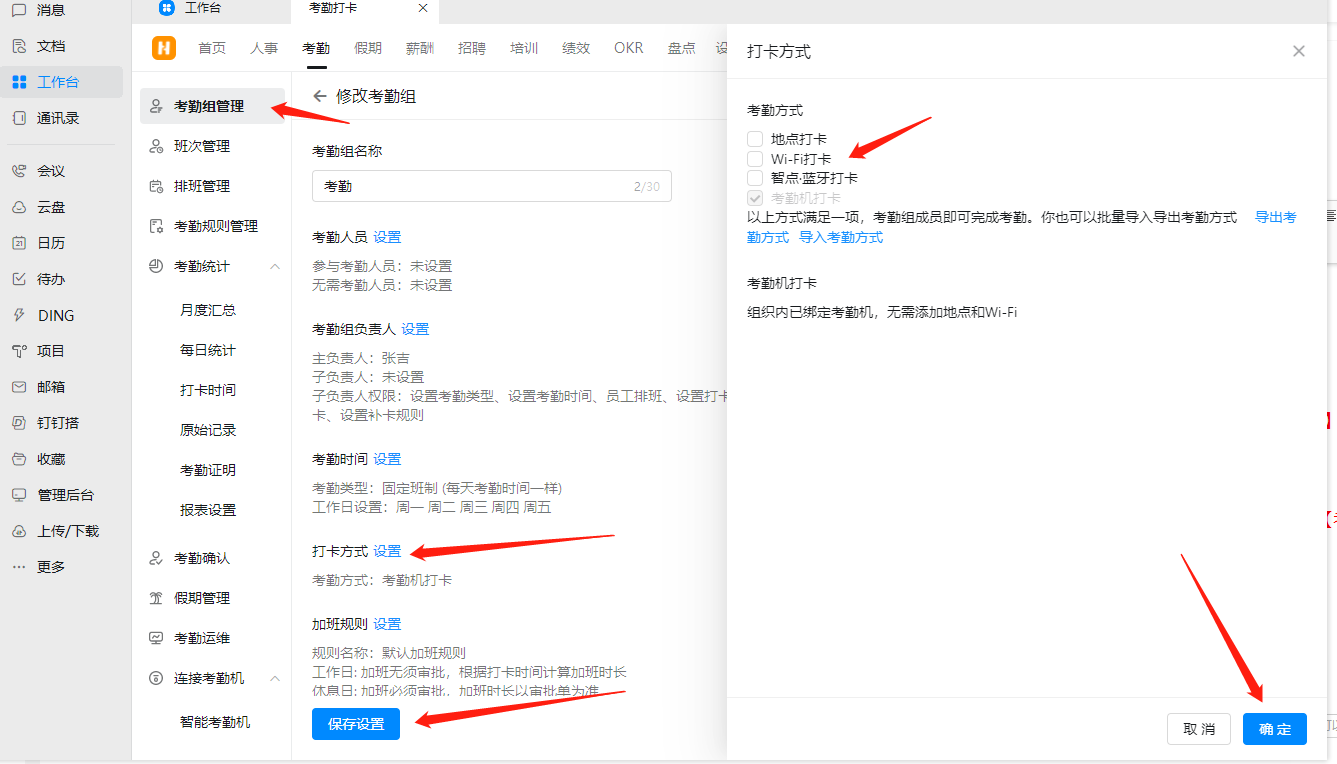The height and width of the screenshot is (764, 1337).
Task: Click the DING lightning icon
Action: tap(19, 315)
